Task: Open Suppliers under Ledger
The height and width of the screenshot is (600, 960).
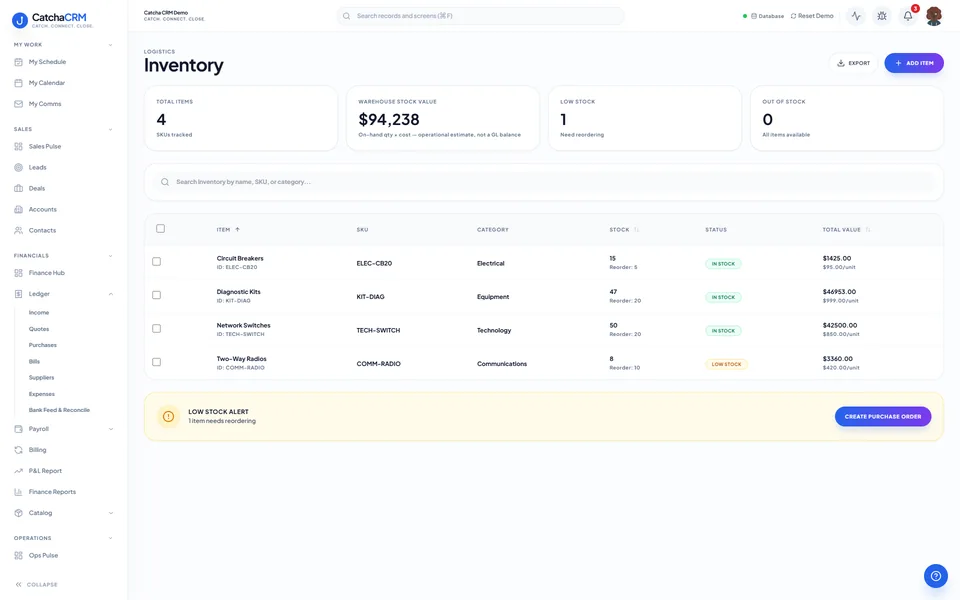Action: (41, 378)
